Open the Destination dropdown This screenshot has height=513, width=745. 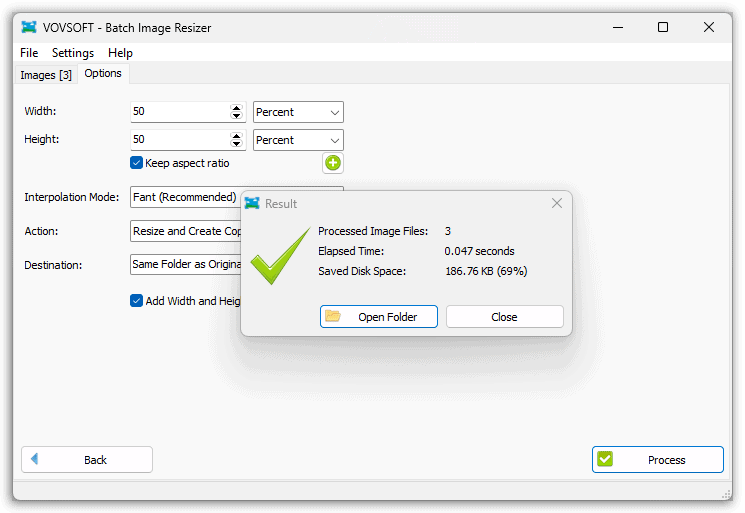[x=186, y=264]
